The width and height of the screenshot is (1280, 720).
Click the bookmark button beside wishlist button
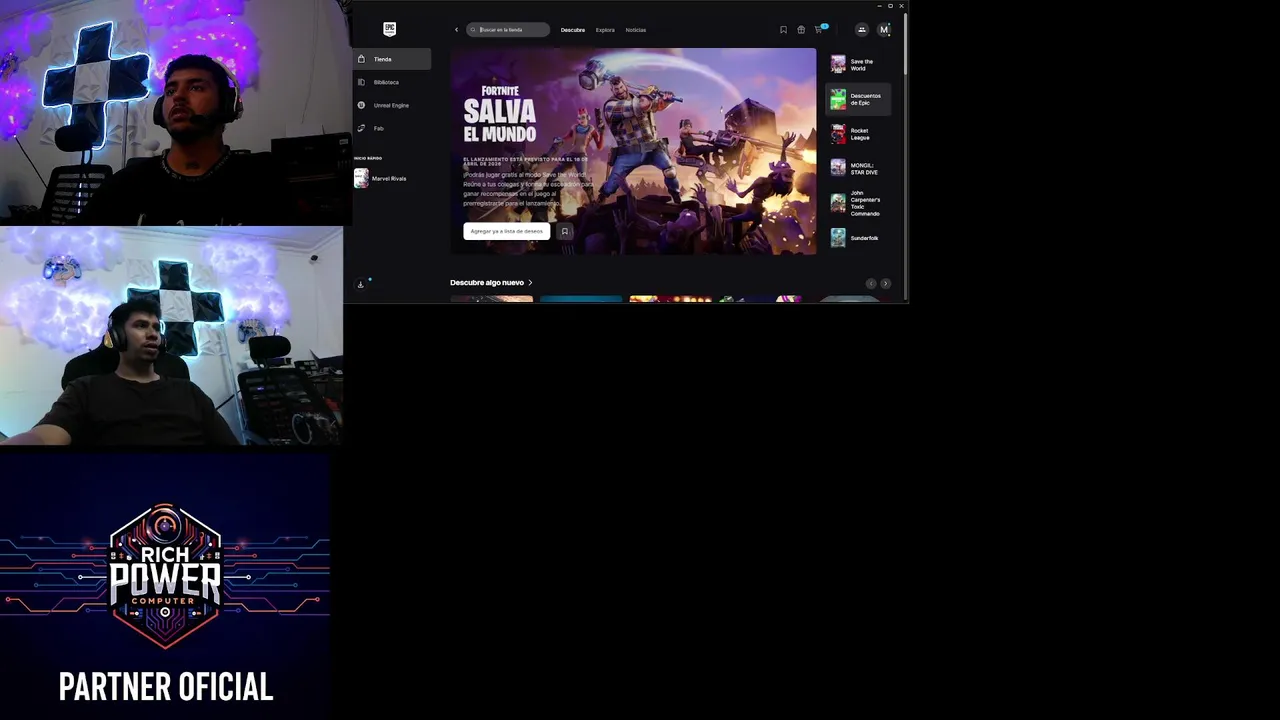pyautogui.click(x=564, y=231)
